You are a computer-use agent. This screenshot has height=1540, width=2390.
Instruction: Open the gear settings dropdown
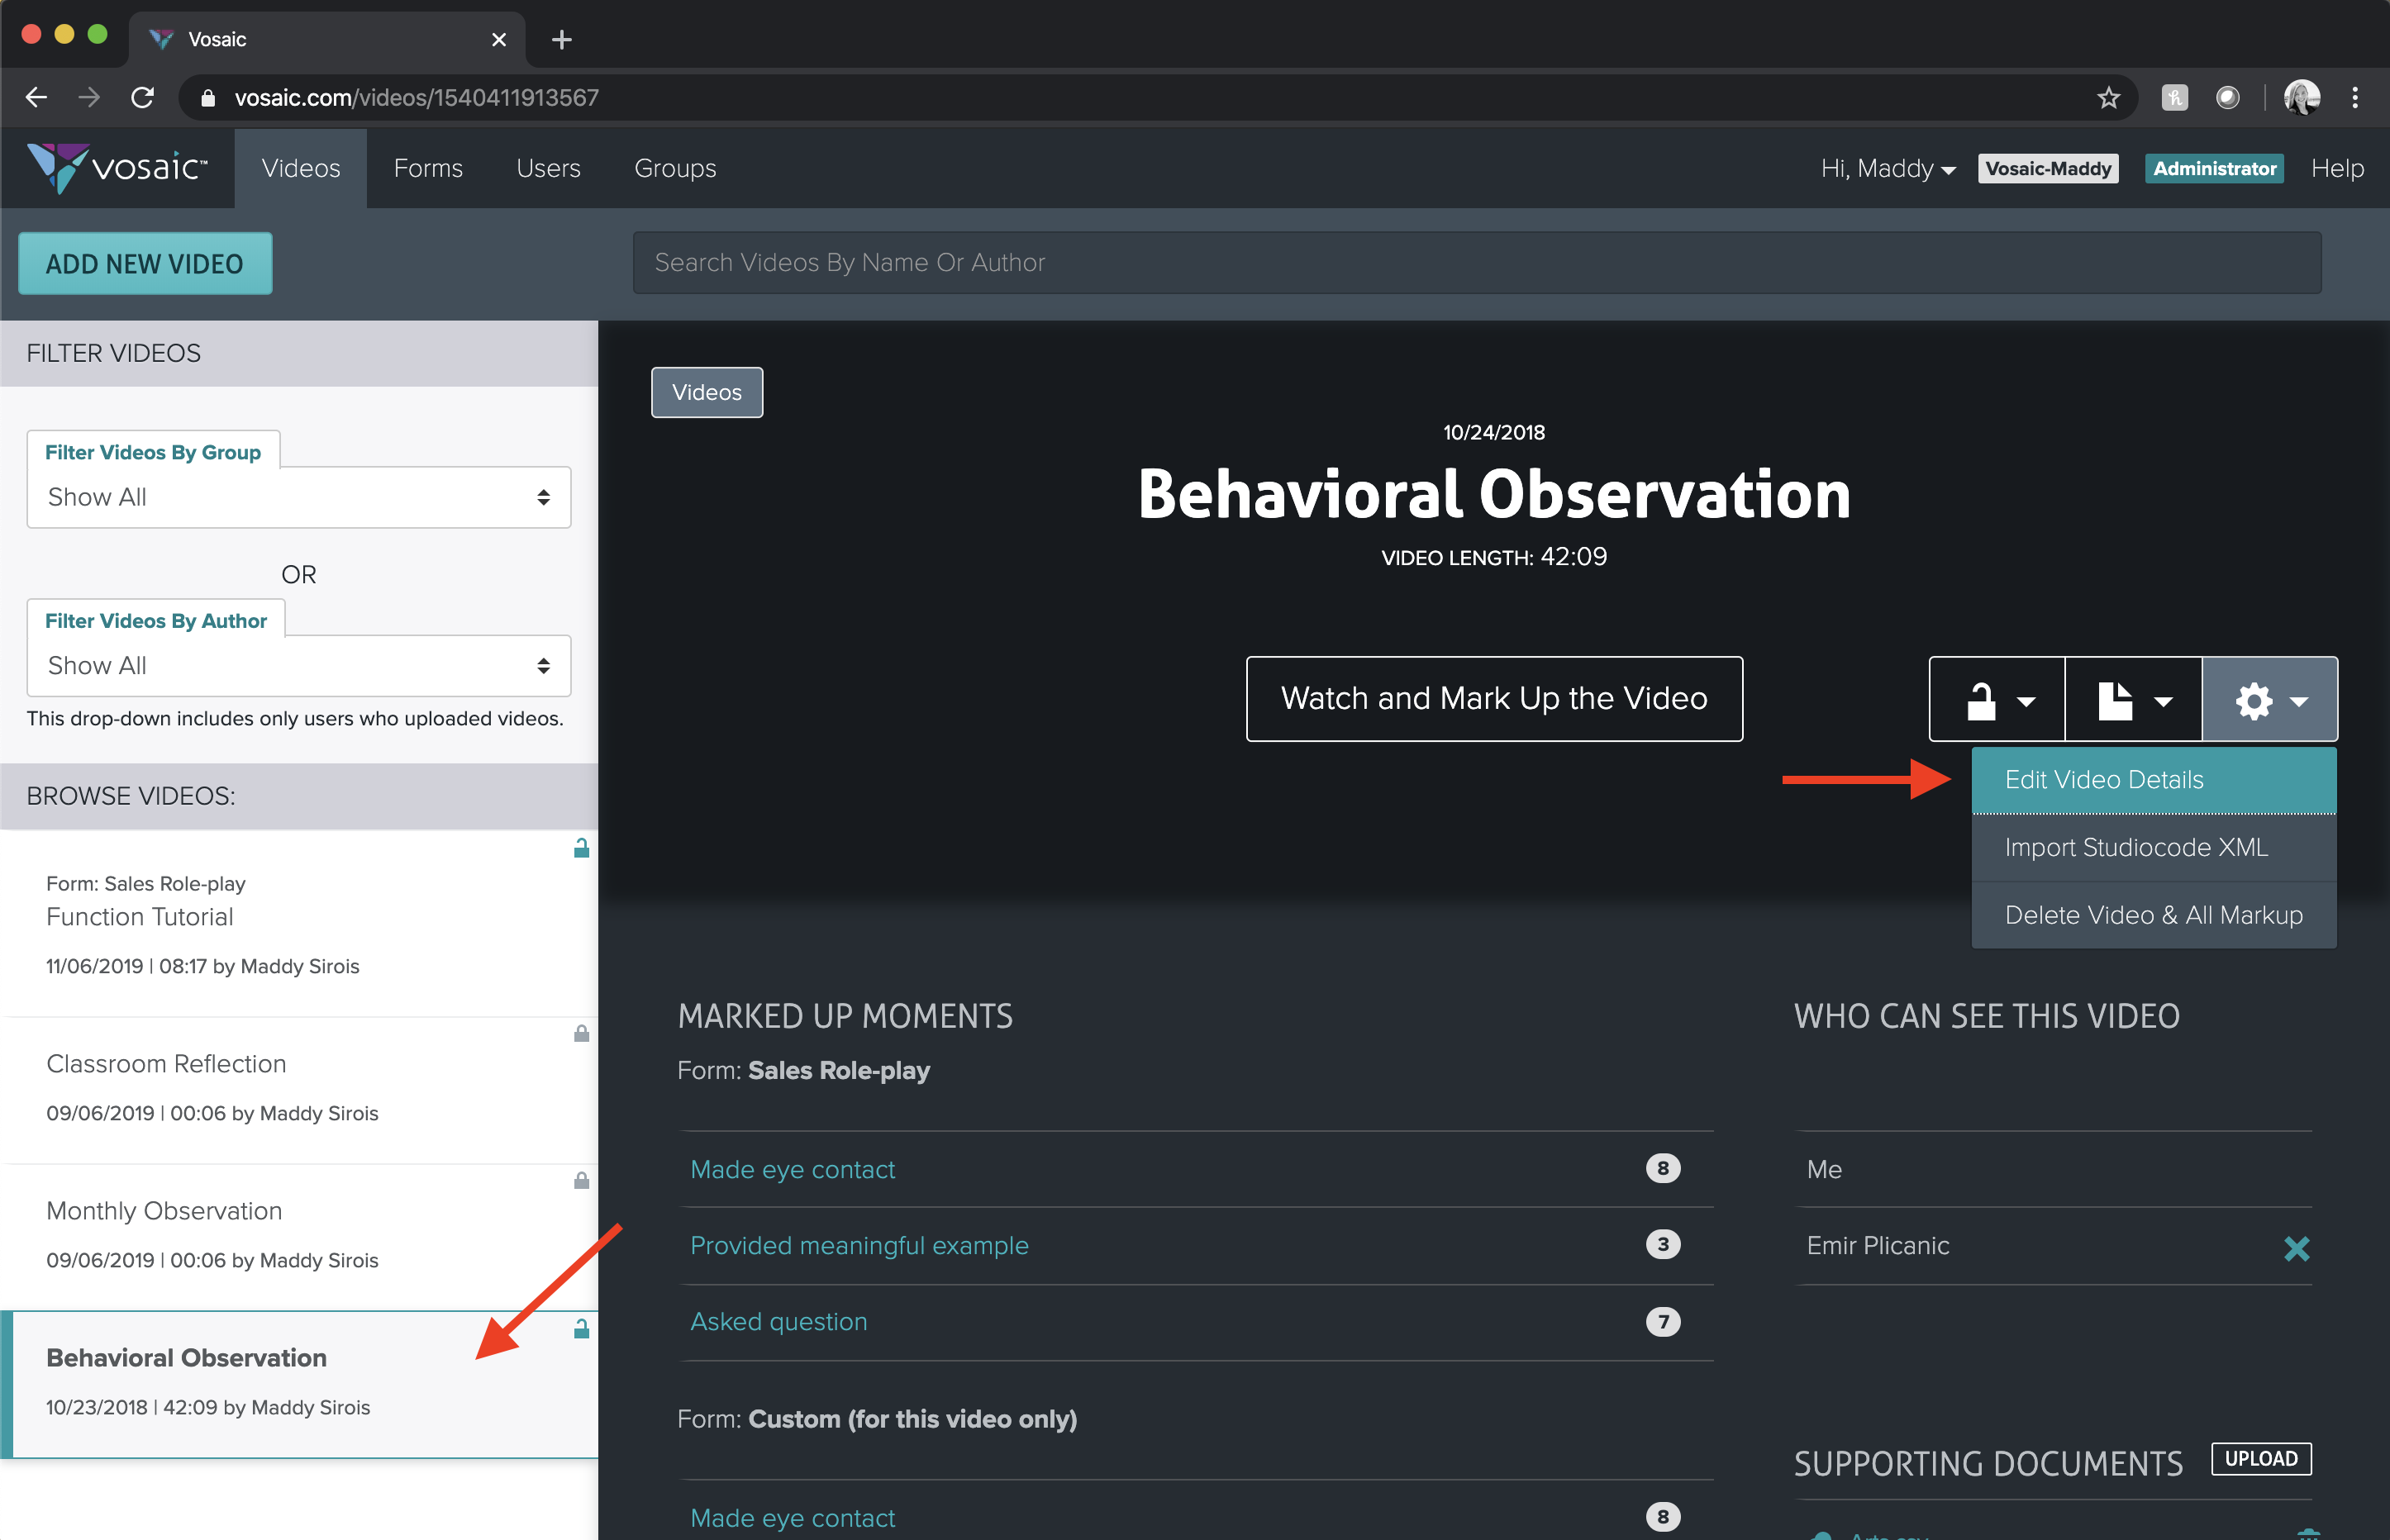pyautogui.click(x=2269, y=700)
